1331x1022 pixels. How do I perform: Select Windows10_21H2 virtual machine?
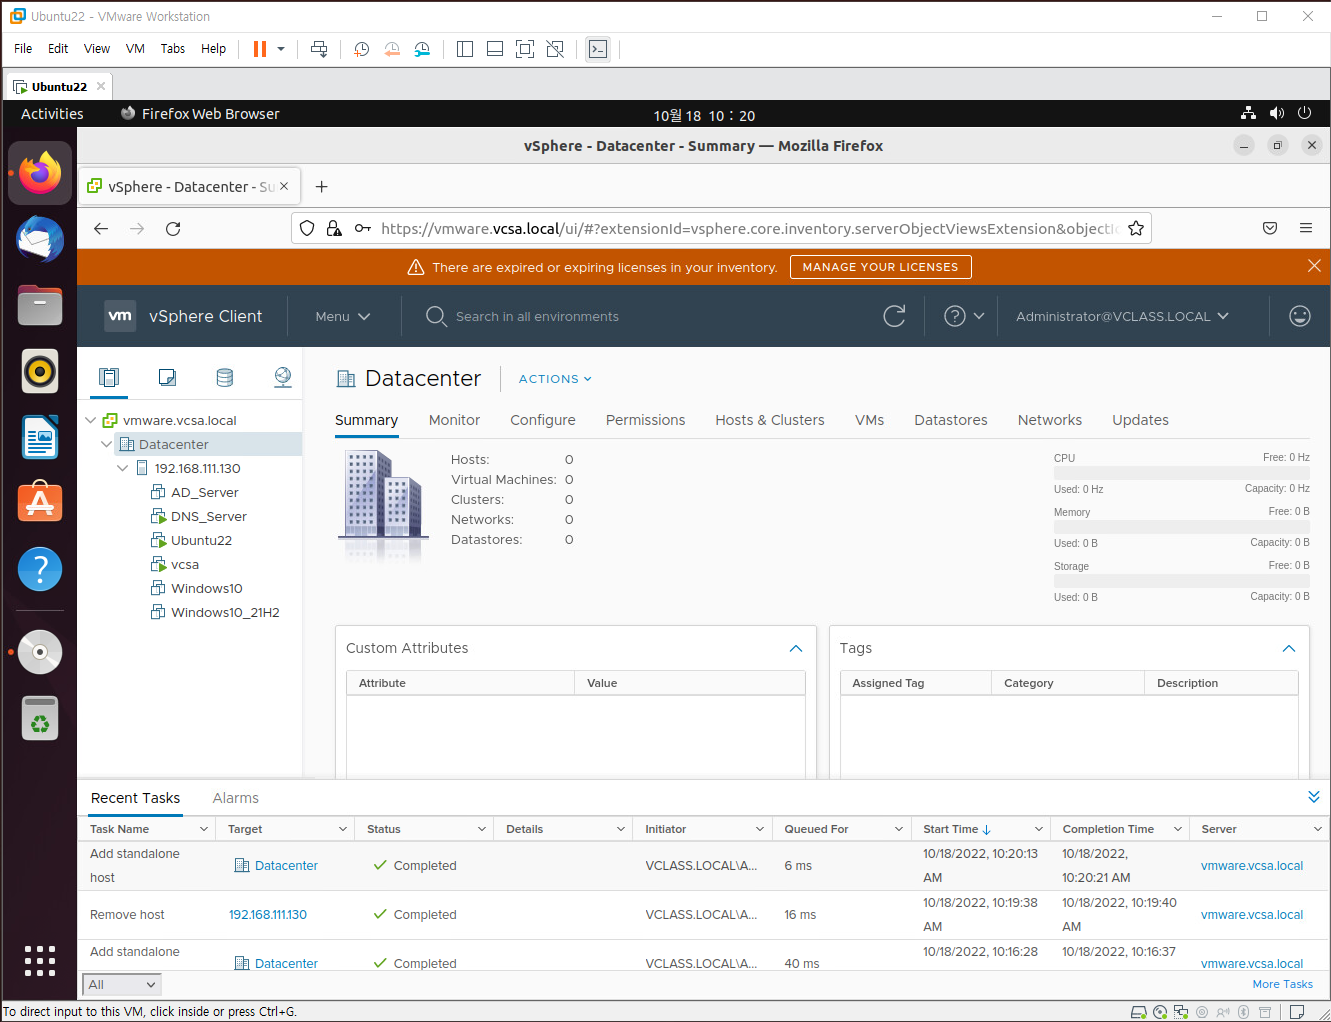tap(225, 612)
